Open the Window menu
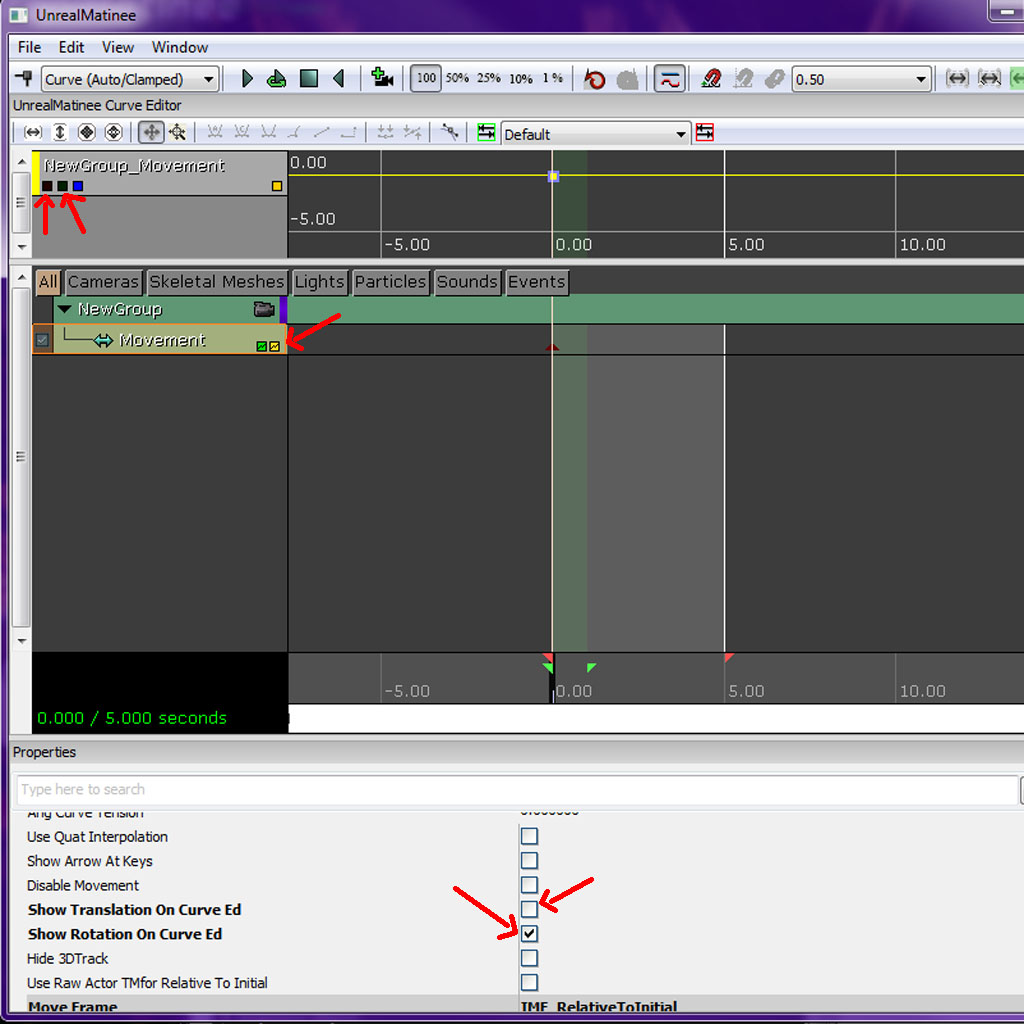Screen dimensions: 1024x1024 pos(180,48)
